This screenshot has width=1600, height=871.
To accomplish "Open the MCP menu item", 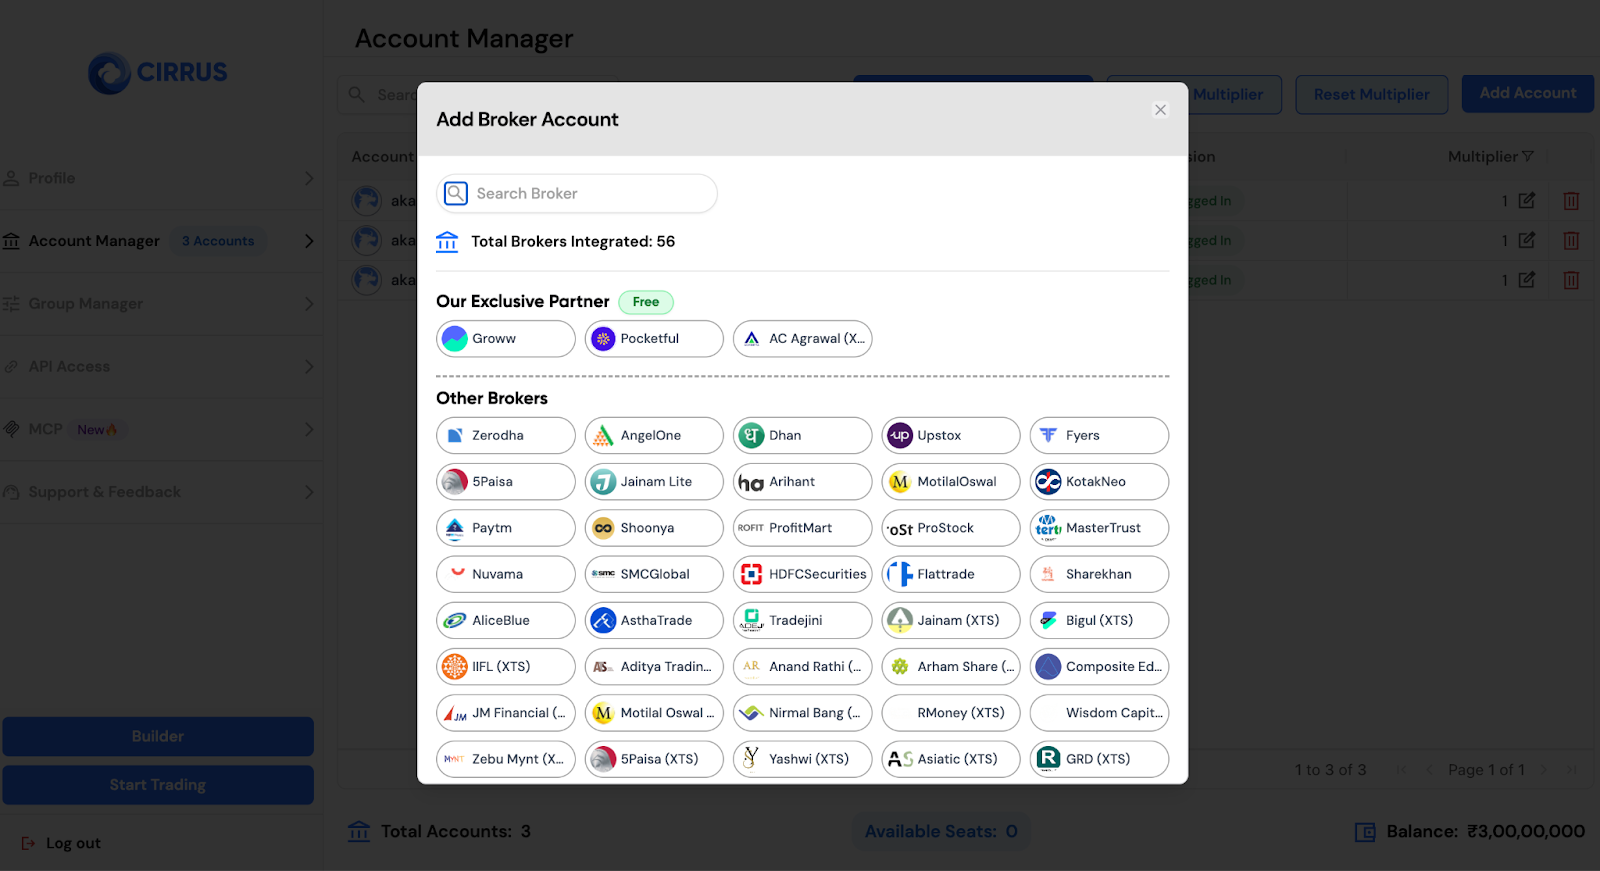I will tap(160, 429).
